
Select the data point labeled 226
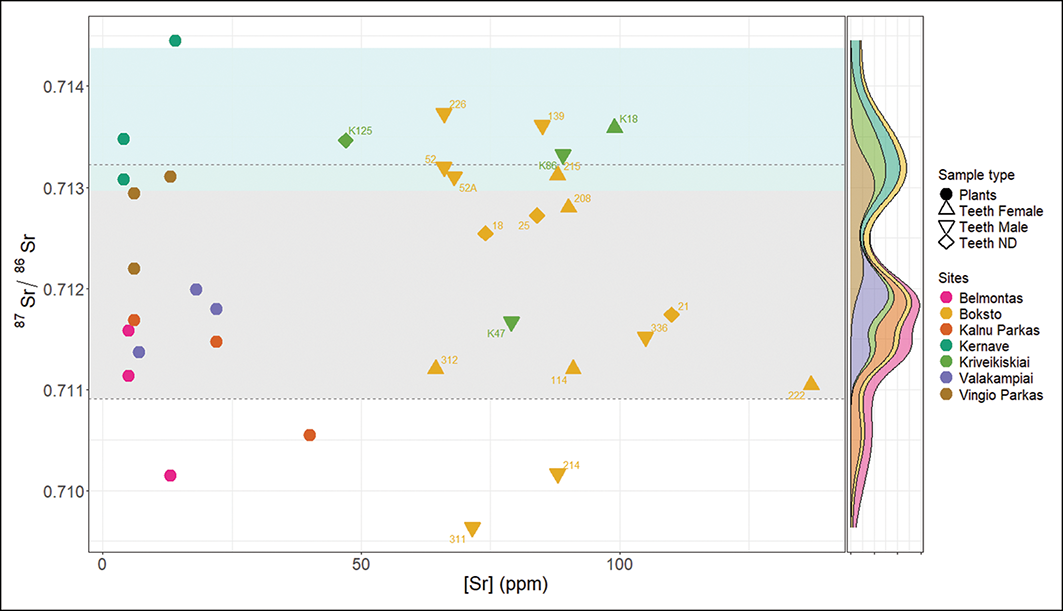click(x=443, y=115)
